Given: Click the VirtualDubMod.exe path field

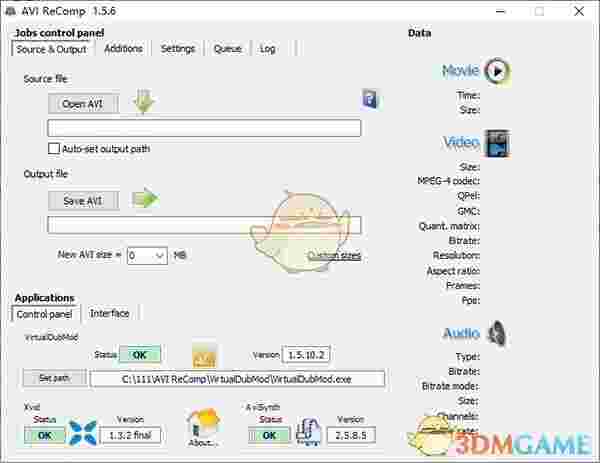Looking at the screenshot, I should (x=237, y=379).
